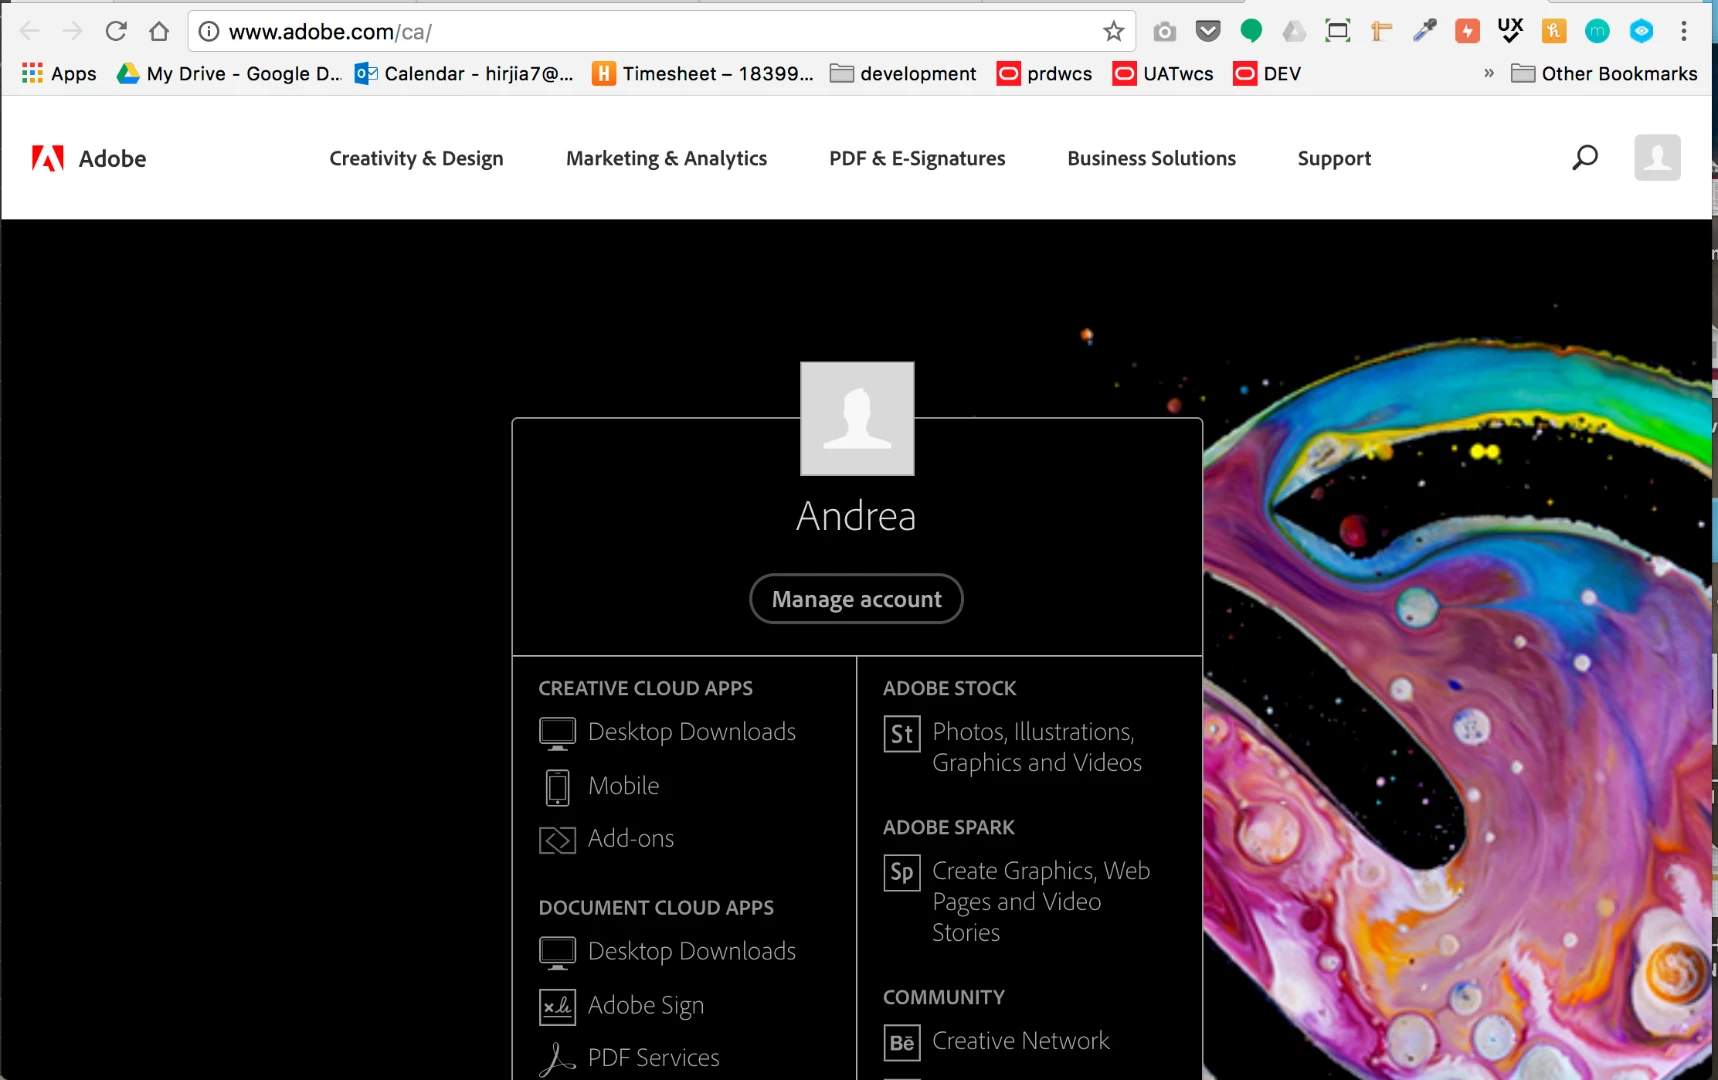The image size is (1718, 1080).
Task: Open the Add-ons link
Action: click(631, 838)
